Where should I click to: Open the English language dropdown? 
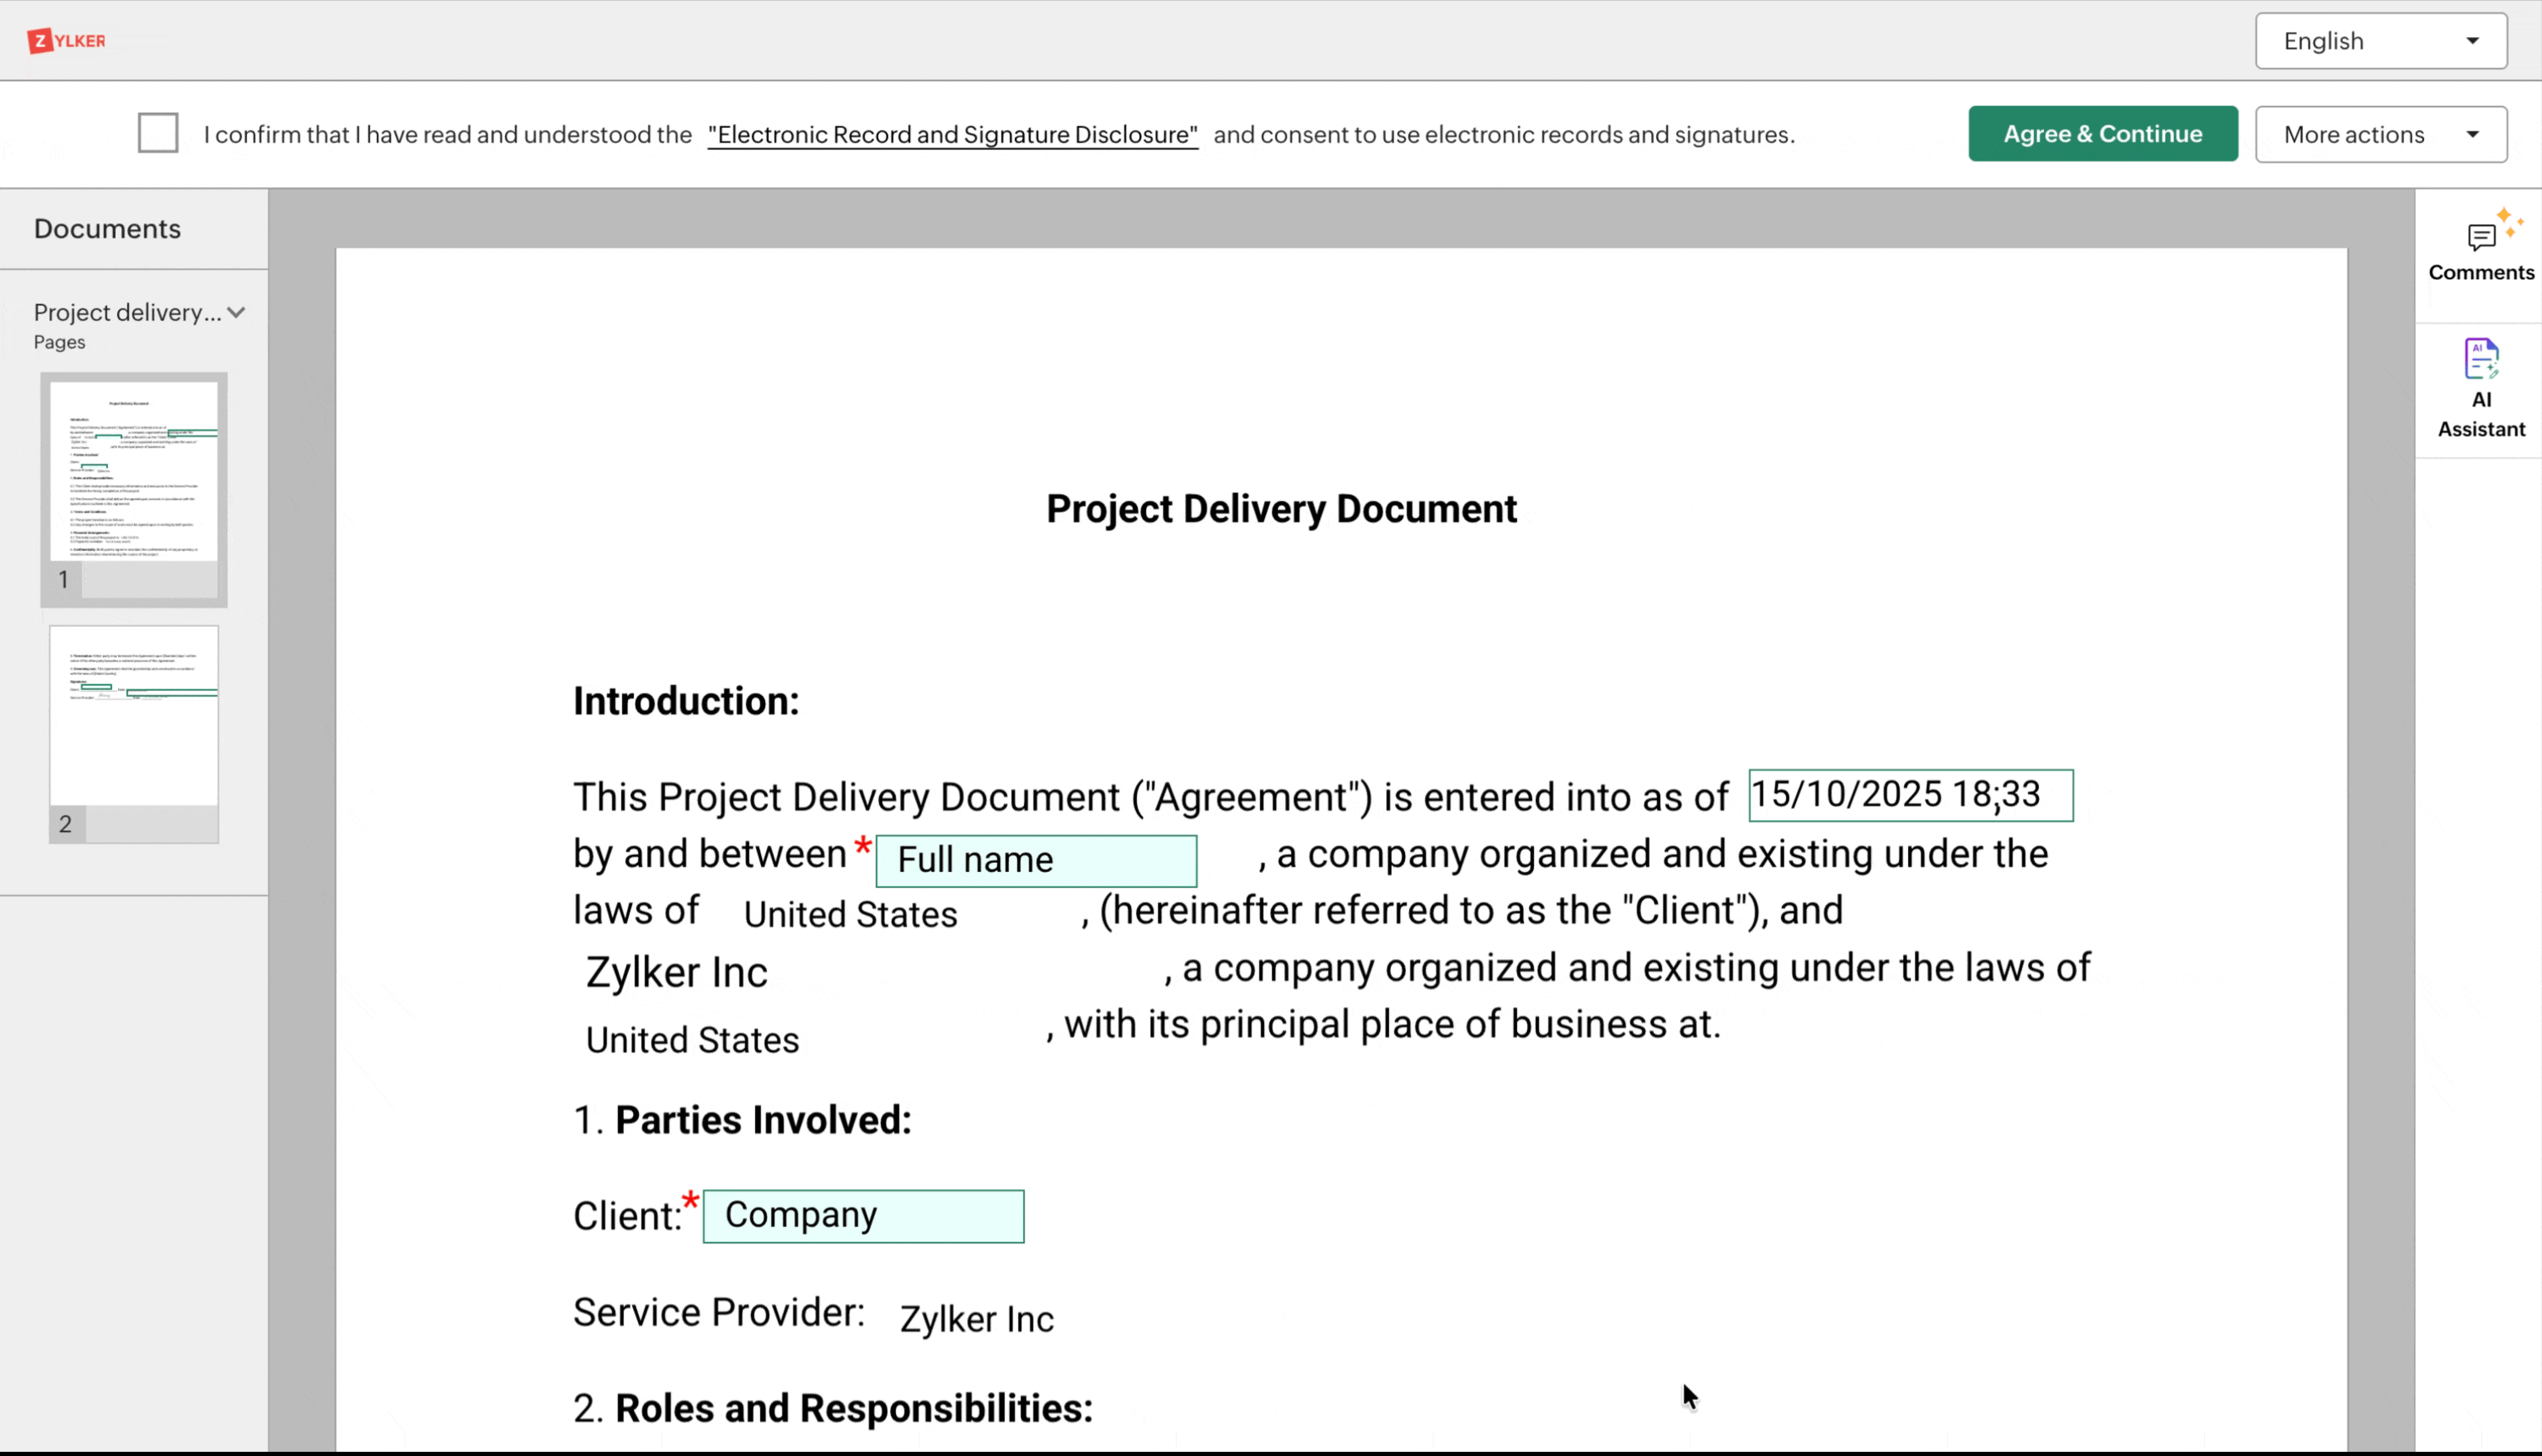(x=2380, y=41)
